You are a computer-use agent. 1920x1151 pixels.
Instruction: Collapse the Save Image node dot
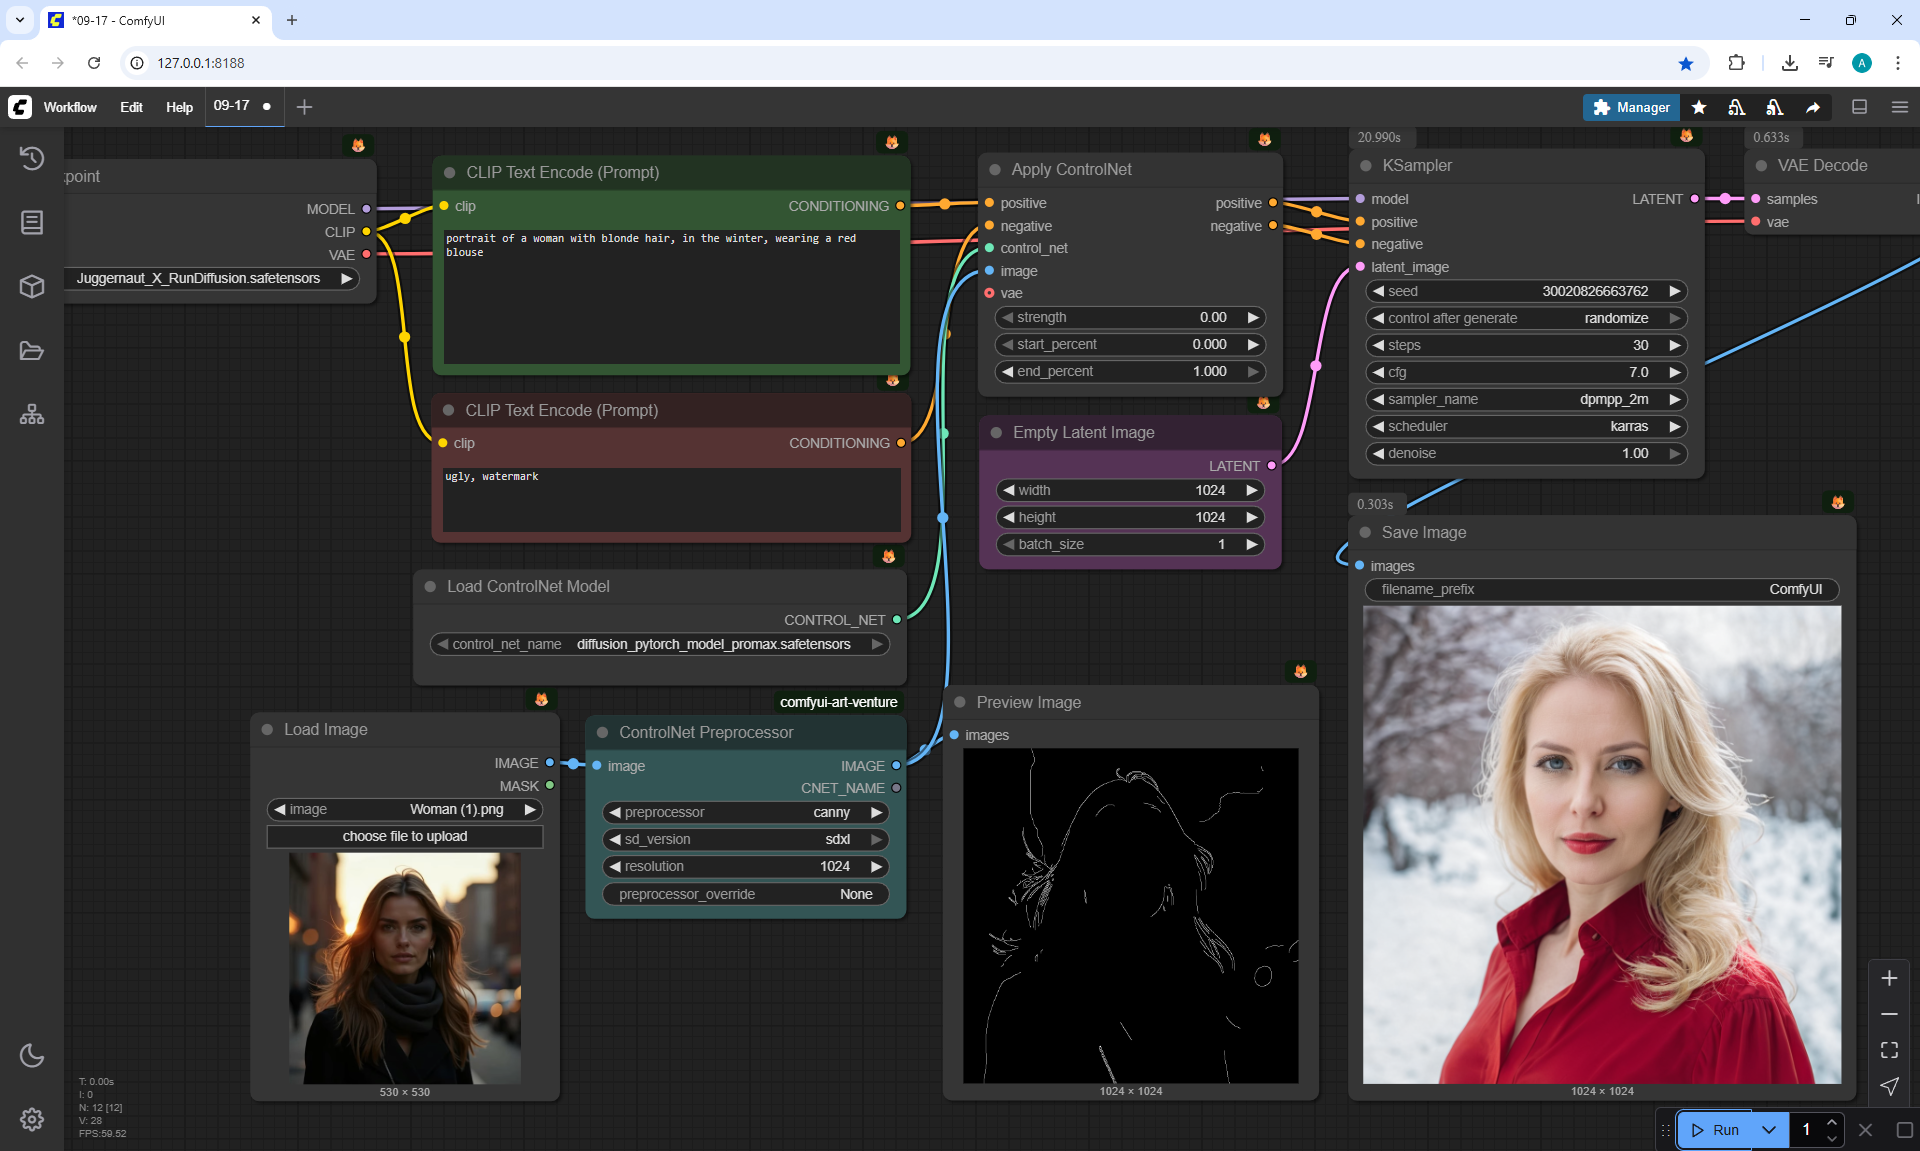pyautogui.click(x=1365, y=533)
